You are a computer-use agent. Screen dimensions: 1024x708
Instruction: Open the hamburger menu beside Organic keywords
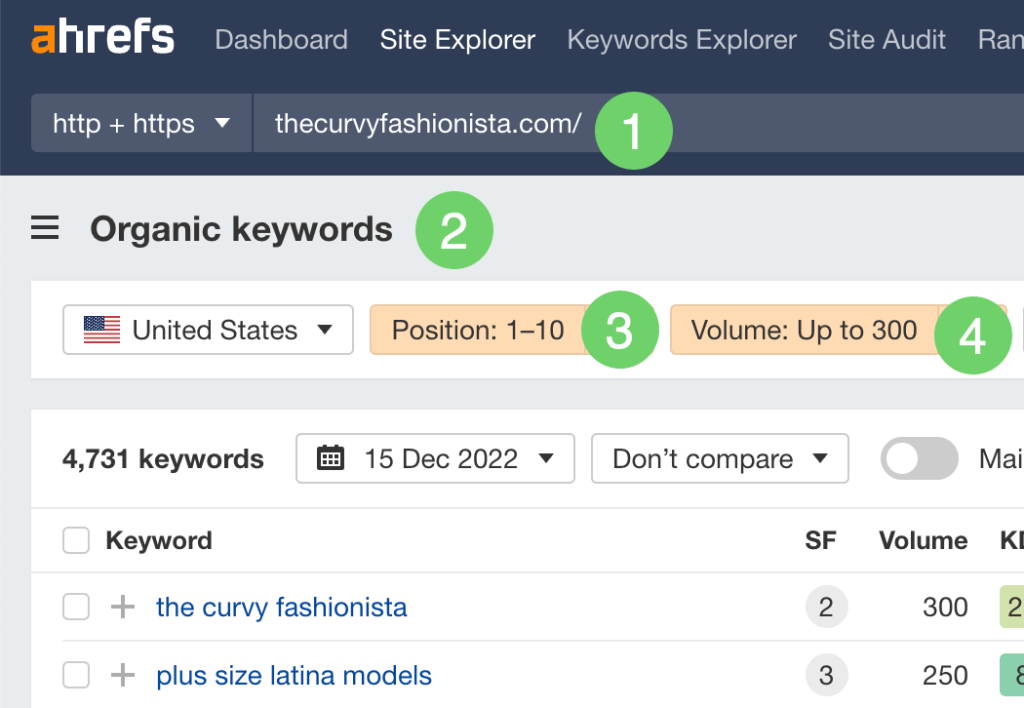[44, 228]
